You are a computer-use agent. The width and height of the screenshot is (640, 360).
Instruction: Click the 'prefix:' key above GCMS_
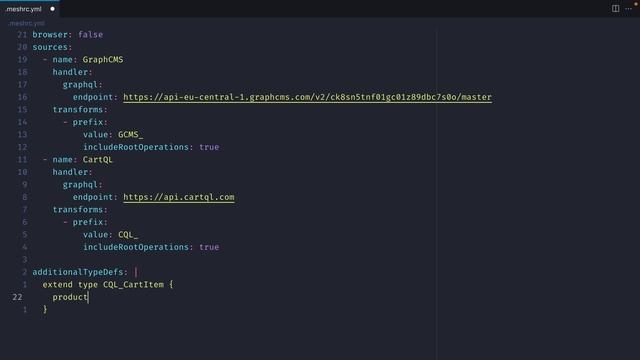click(x=90, y=122)
